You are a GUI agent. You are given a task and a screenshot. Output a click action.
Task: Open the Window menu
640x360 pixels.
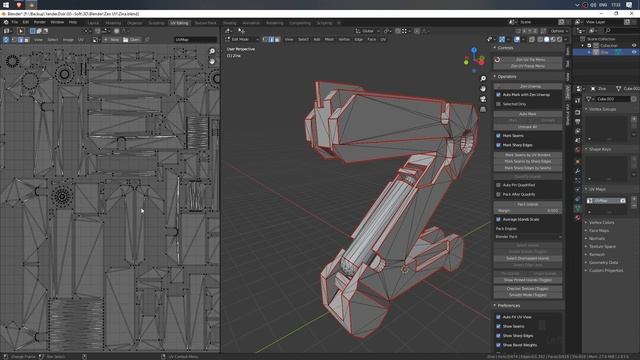(57, 22)
